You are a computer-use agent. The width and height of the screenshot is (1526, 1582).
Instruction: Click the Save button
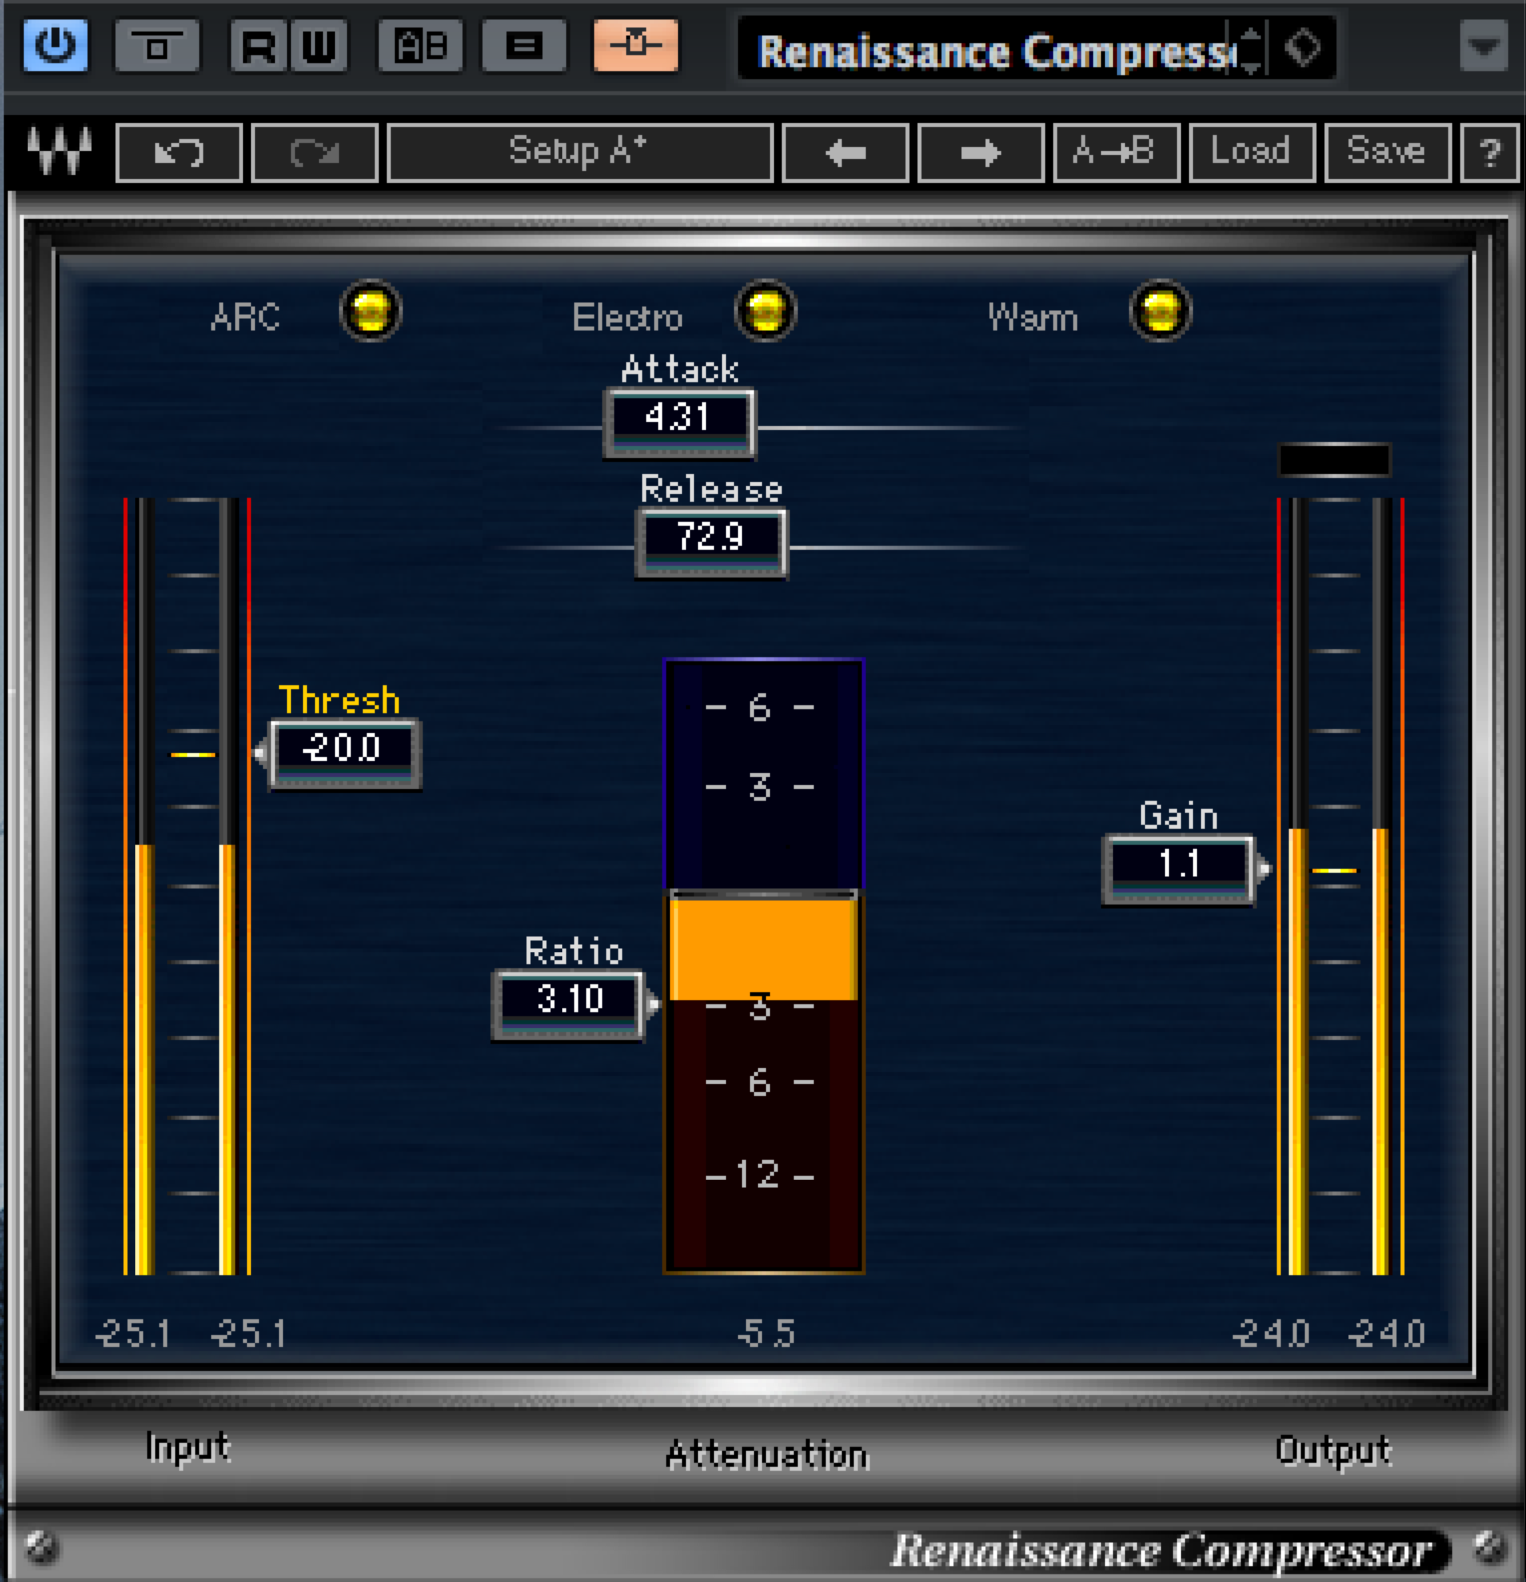point(1387,153)
